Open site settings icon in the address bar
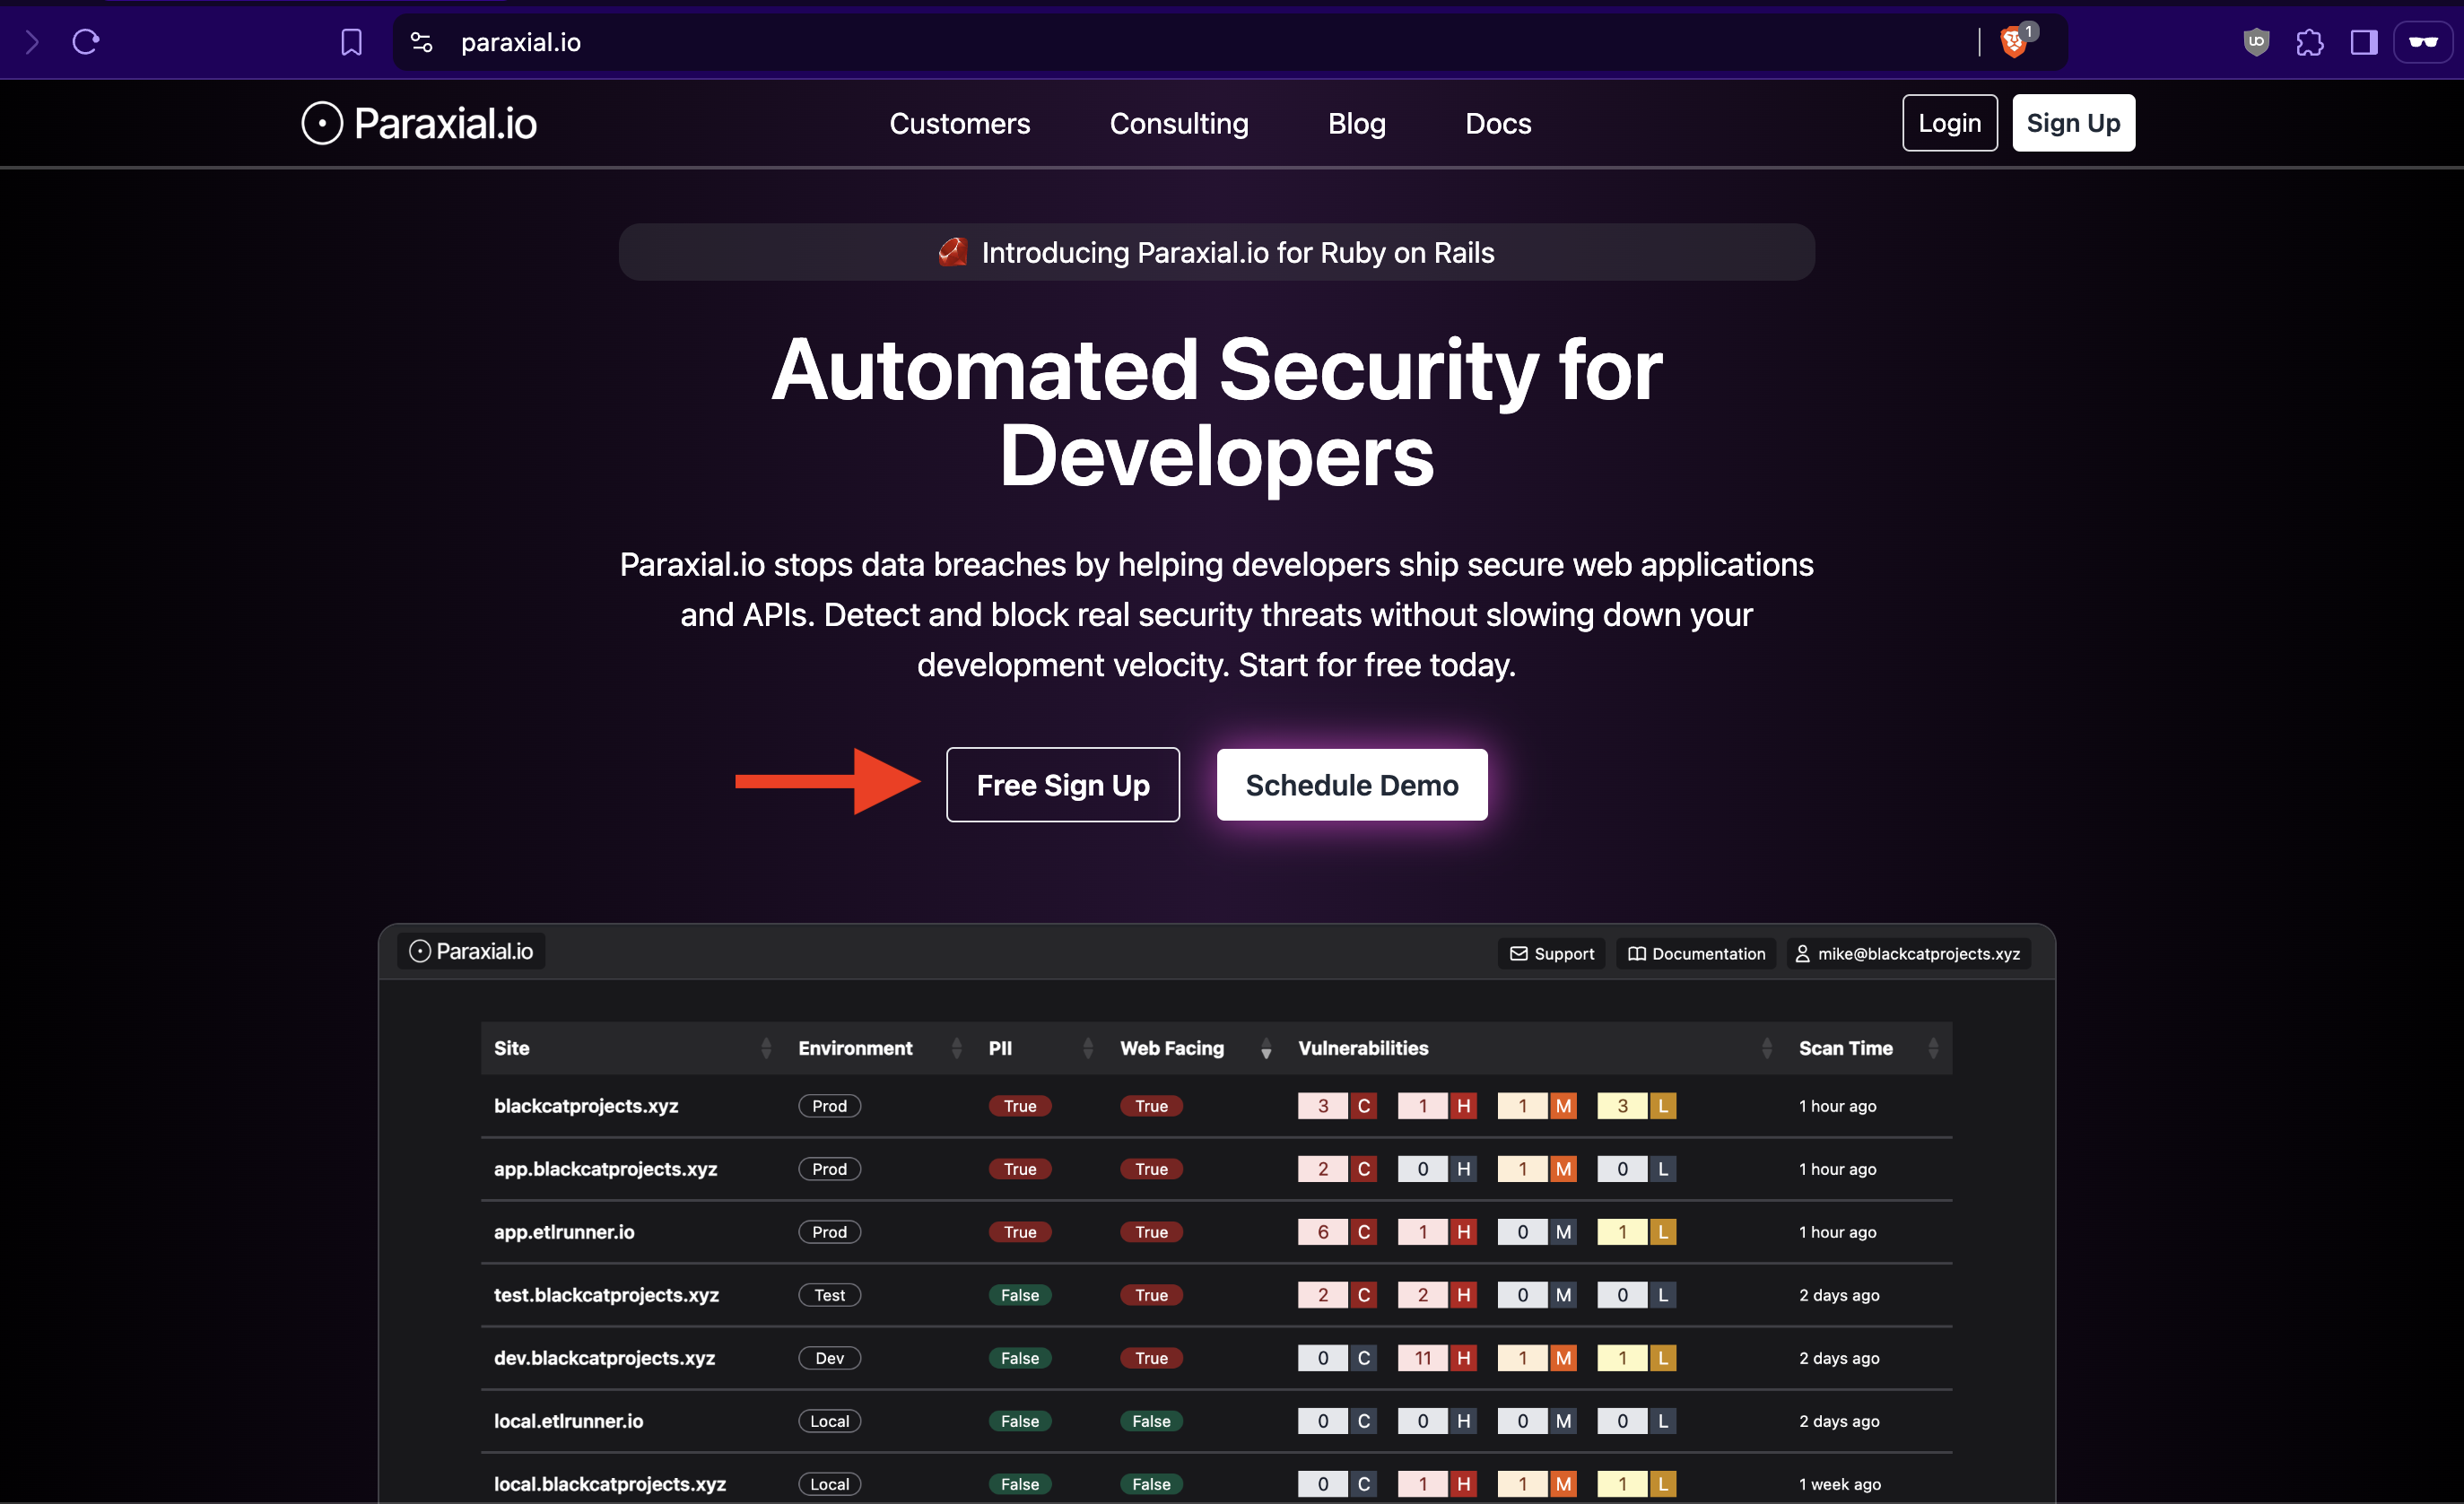This screenshot has height=1504, width=2464. [x=421, y=42]
